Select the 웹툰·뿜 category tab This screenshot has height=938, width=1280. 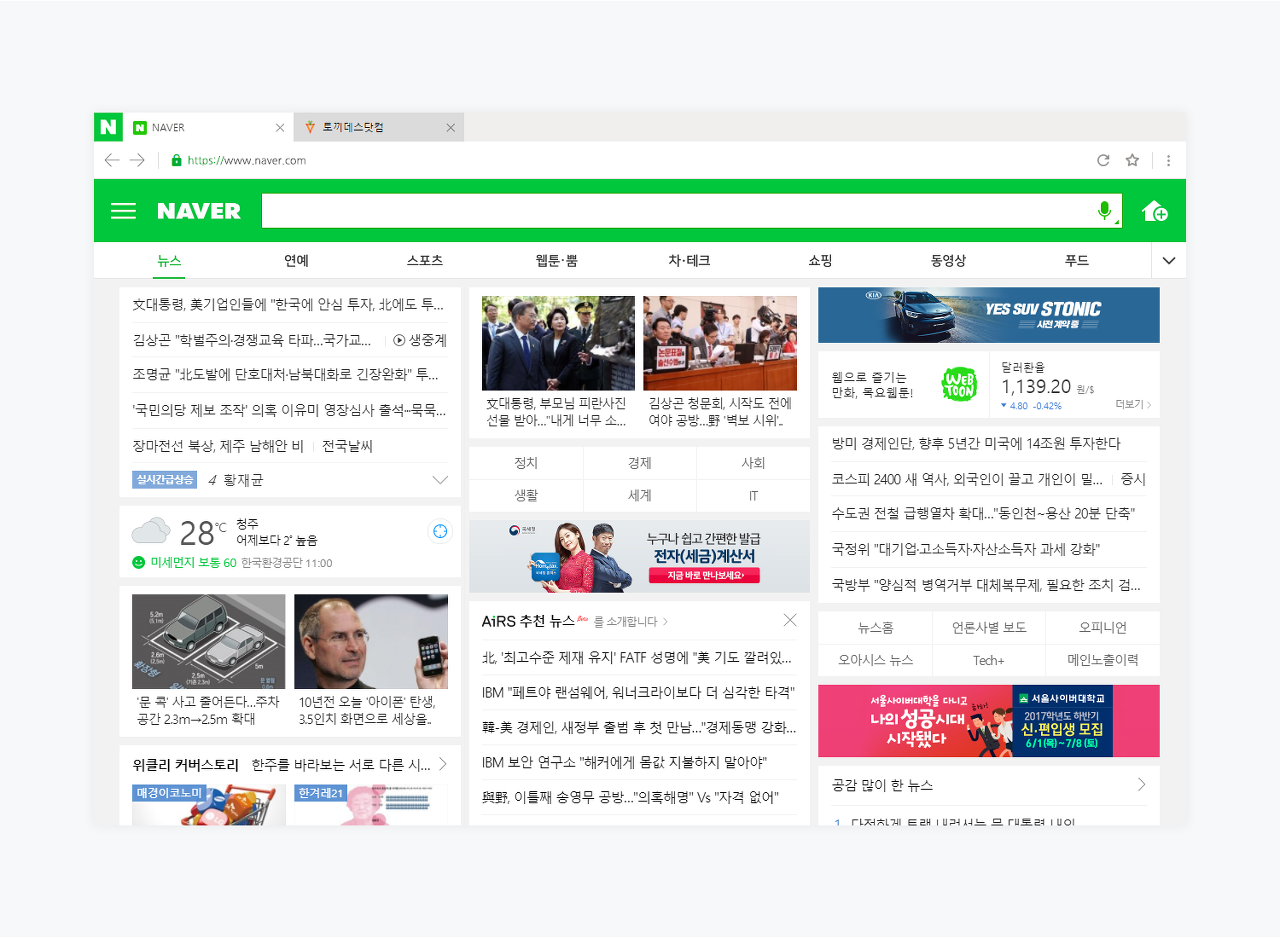[x=556, y=261]
